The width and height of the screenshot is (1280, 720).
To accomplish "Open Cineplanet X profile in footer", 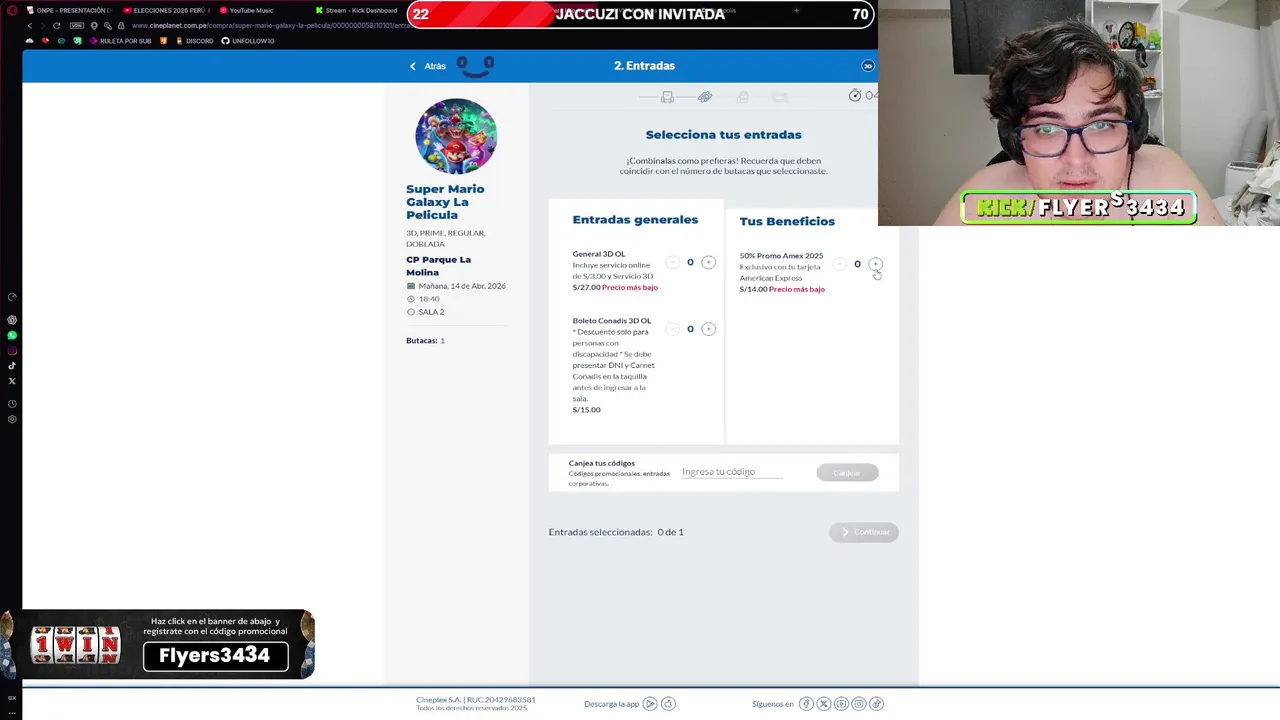I will tap(823, 704).
